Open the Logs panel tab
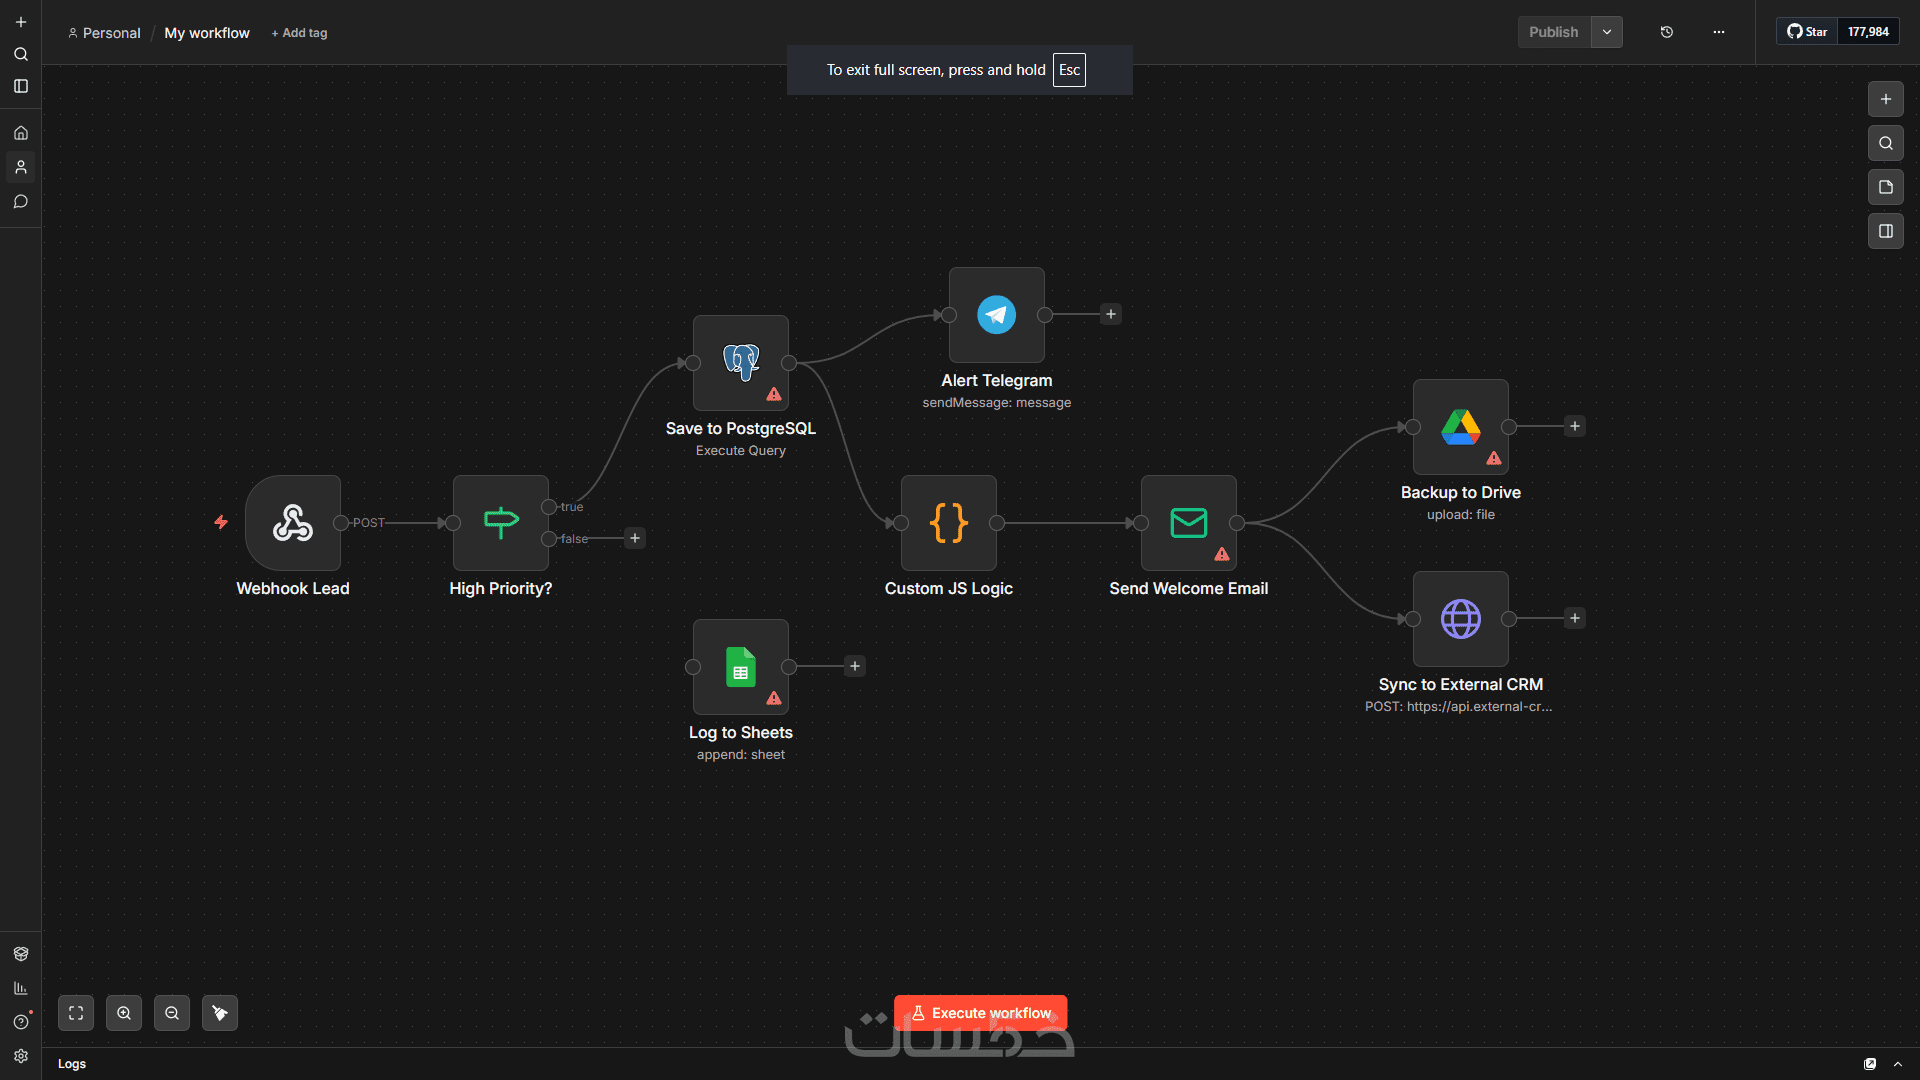Image resolution: width=1920 pixels, height=1080 pixels. pyautogui.click(x=72, y=1064)
